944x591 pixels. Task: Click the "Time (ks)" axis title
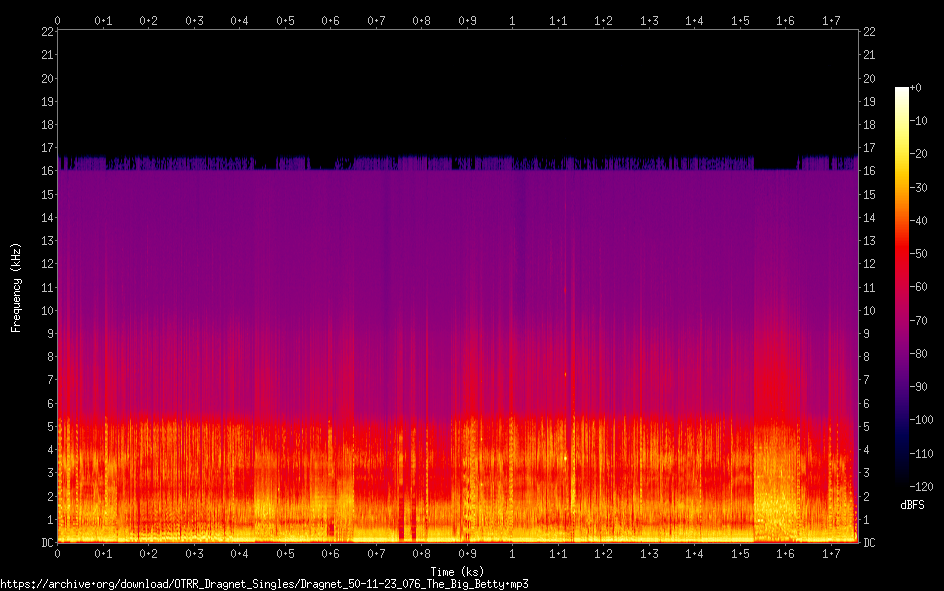click(457, 571)
